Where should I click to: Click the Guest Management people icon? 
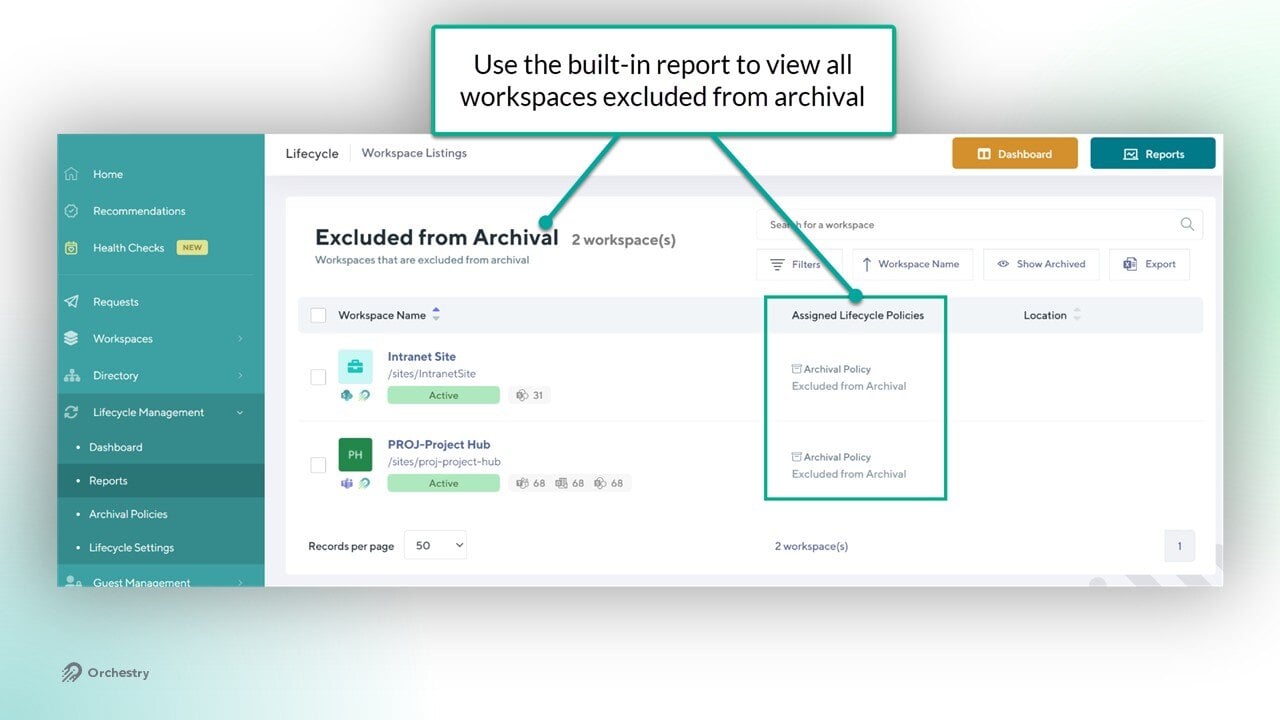71,582
